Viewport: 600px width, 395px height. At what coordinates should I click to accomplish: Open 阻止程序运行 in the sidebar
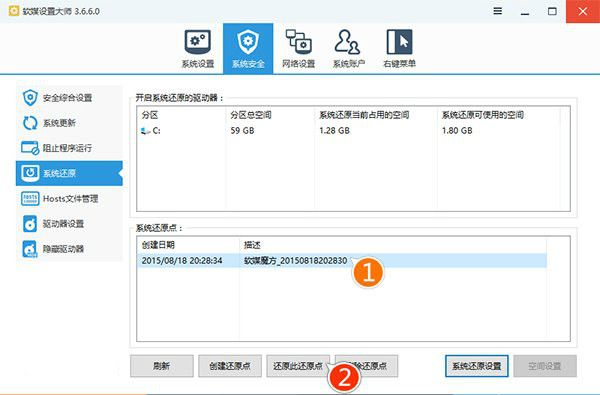coord(69,148)
